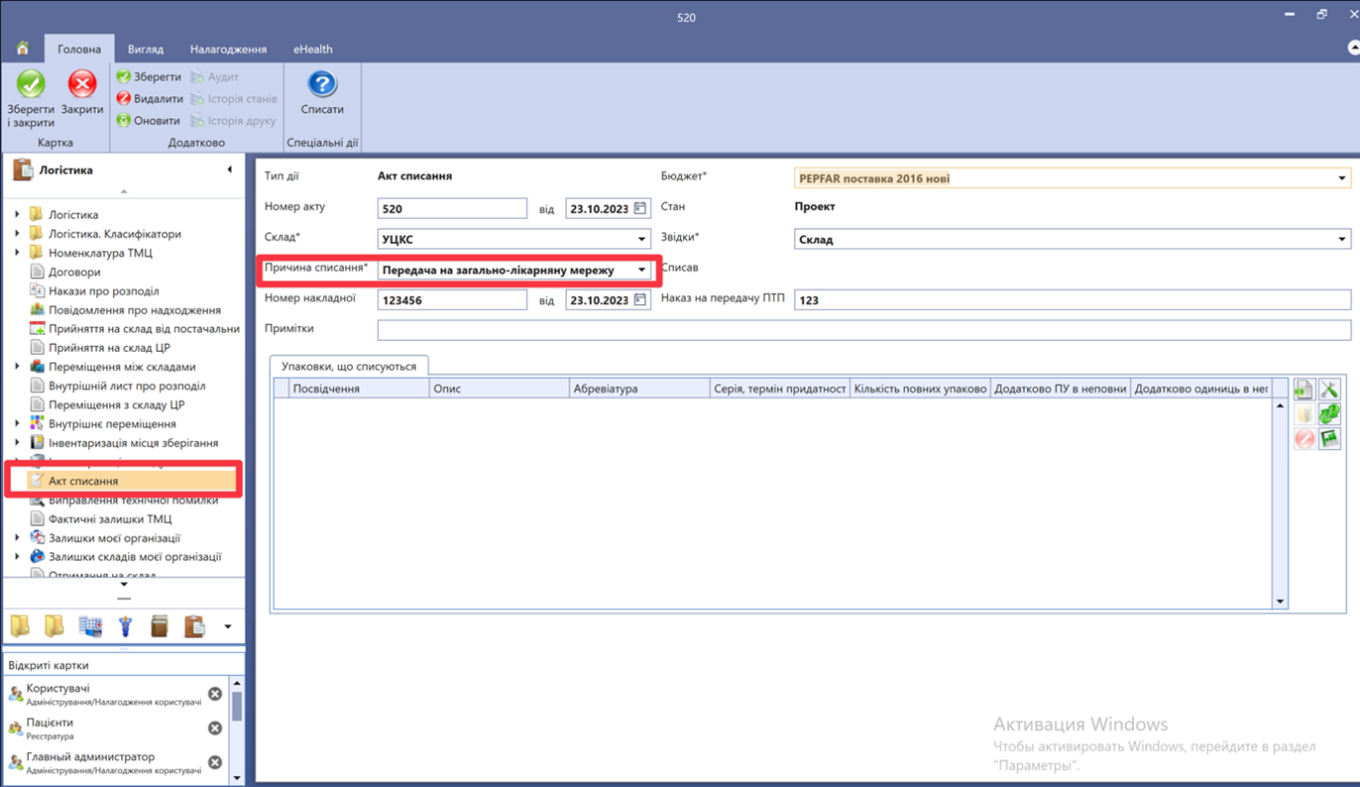Close the Пацієнти open card
Viewport: 1360px width, 787px height.
[x=215, y=728]
